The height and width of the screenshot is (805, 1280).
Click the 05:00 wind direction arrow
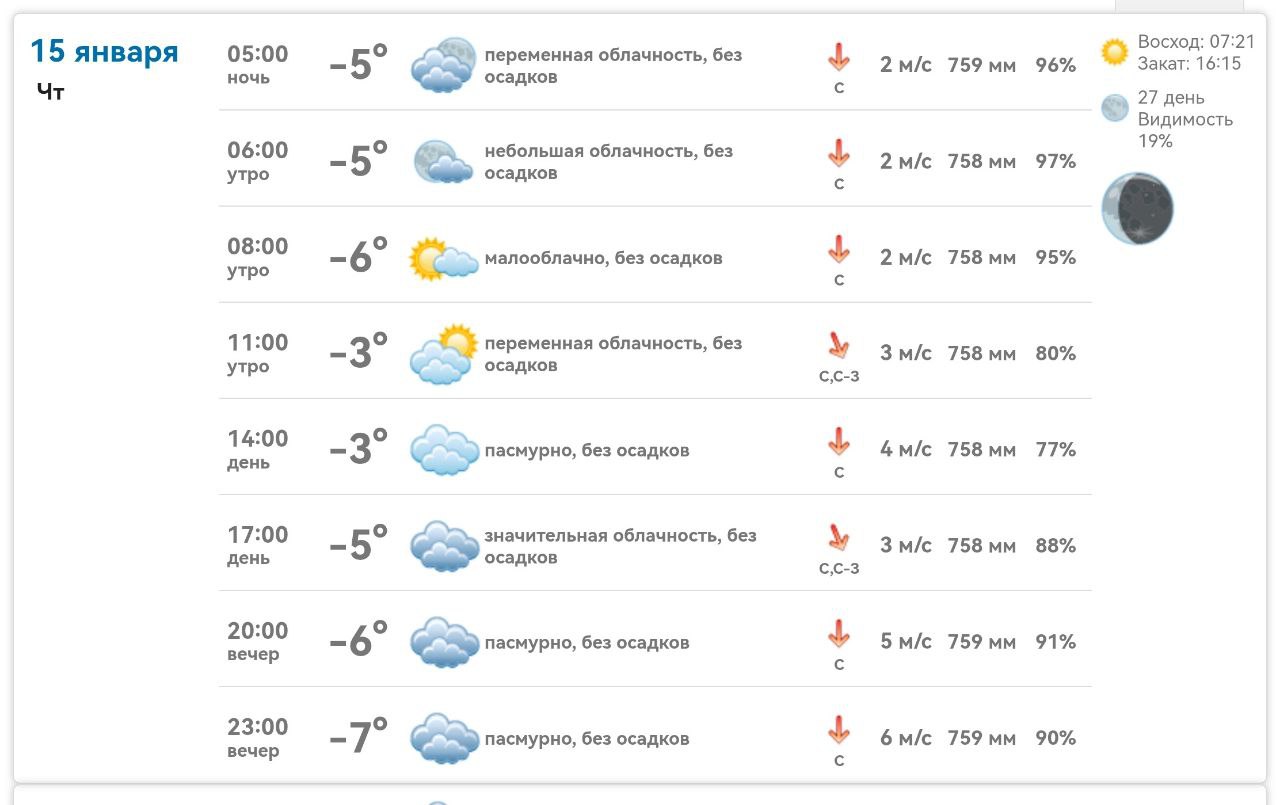pyautogui.click(x=838, y=57)
